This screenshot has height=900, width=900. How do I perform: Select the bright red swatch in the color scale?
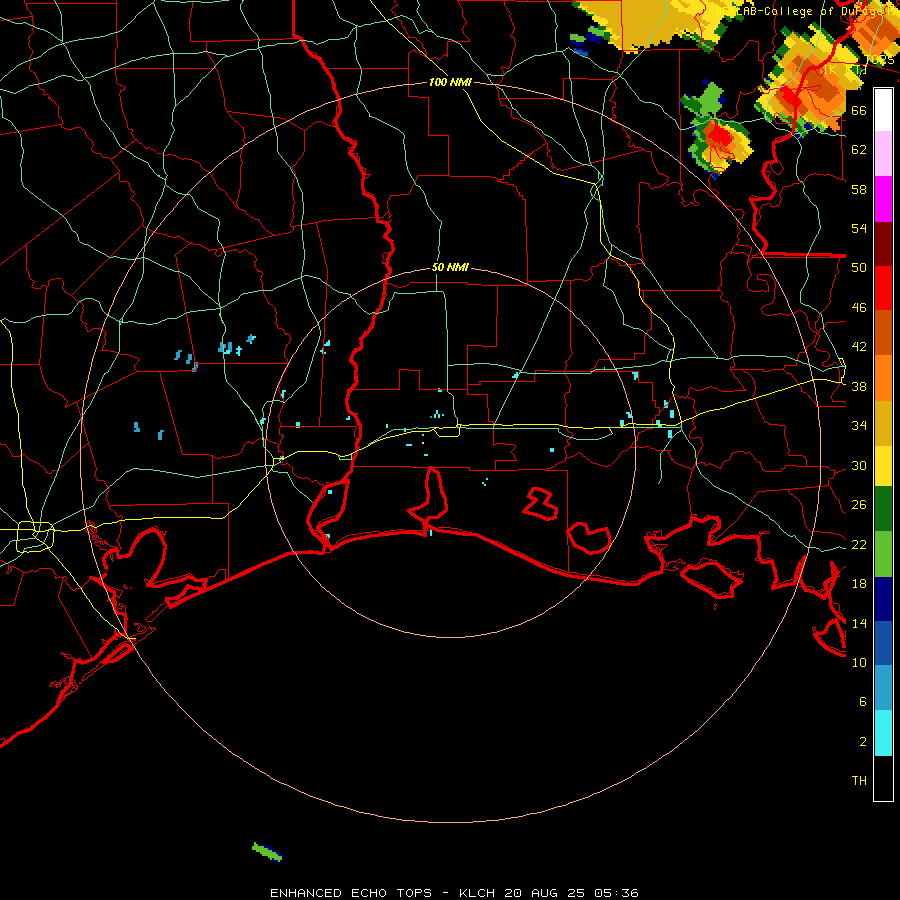883,288
